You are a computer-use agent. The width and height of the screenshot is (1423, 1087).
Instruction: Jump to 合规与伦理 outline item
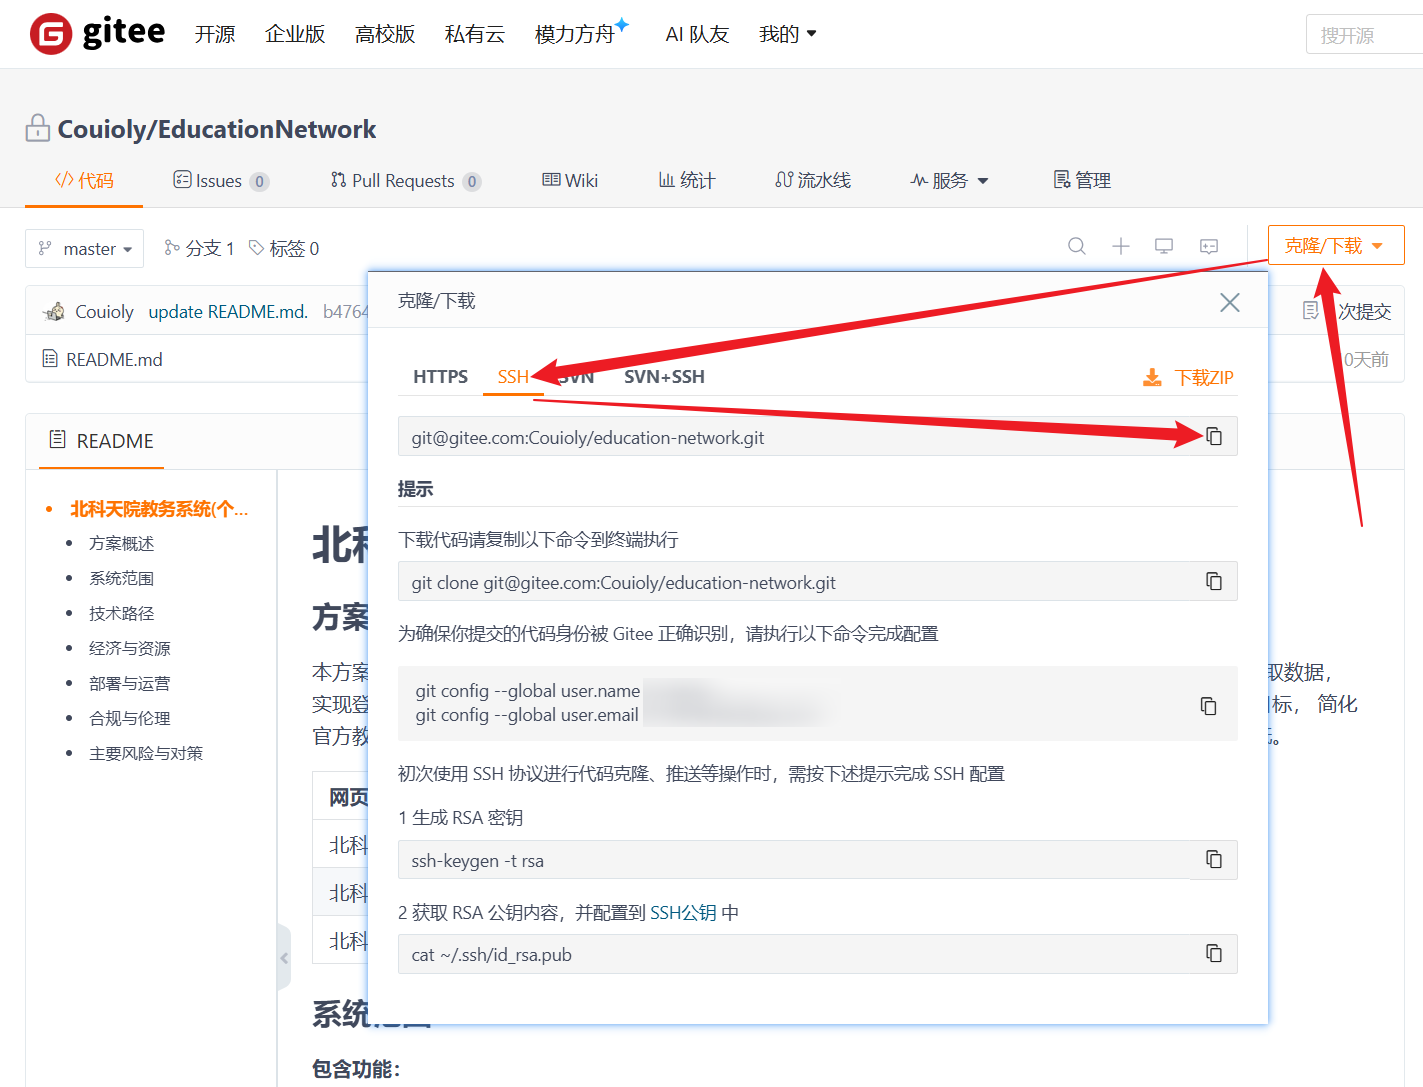pyautogui.click(x=130, y=718)
